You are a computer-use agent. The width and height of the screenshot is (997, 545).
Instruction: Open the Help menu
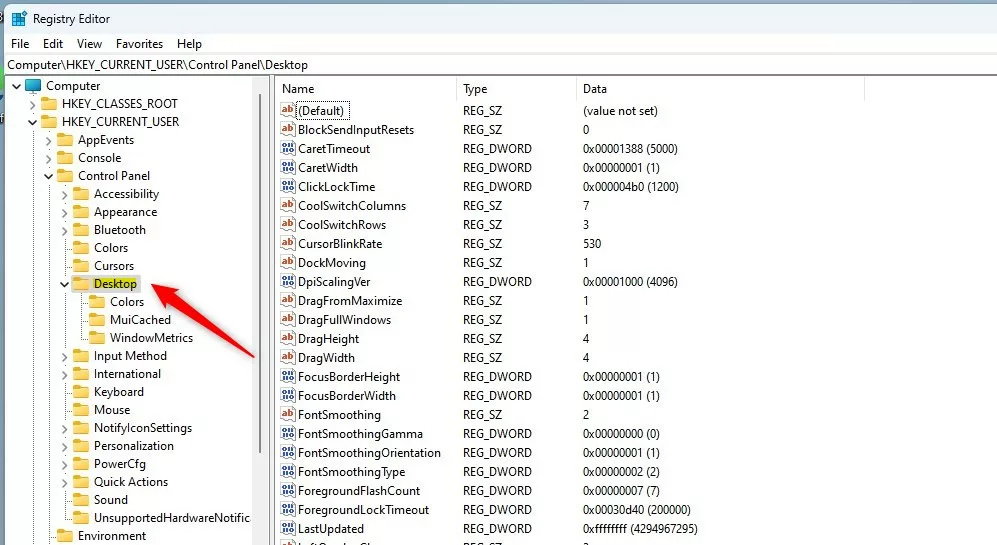189,44
